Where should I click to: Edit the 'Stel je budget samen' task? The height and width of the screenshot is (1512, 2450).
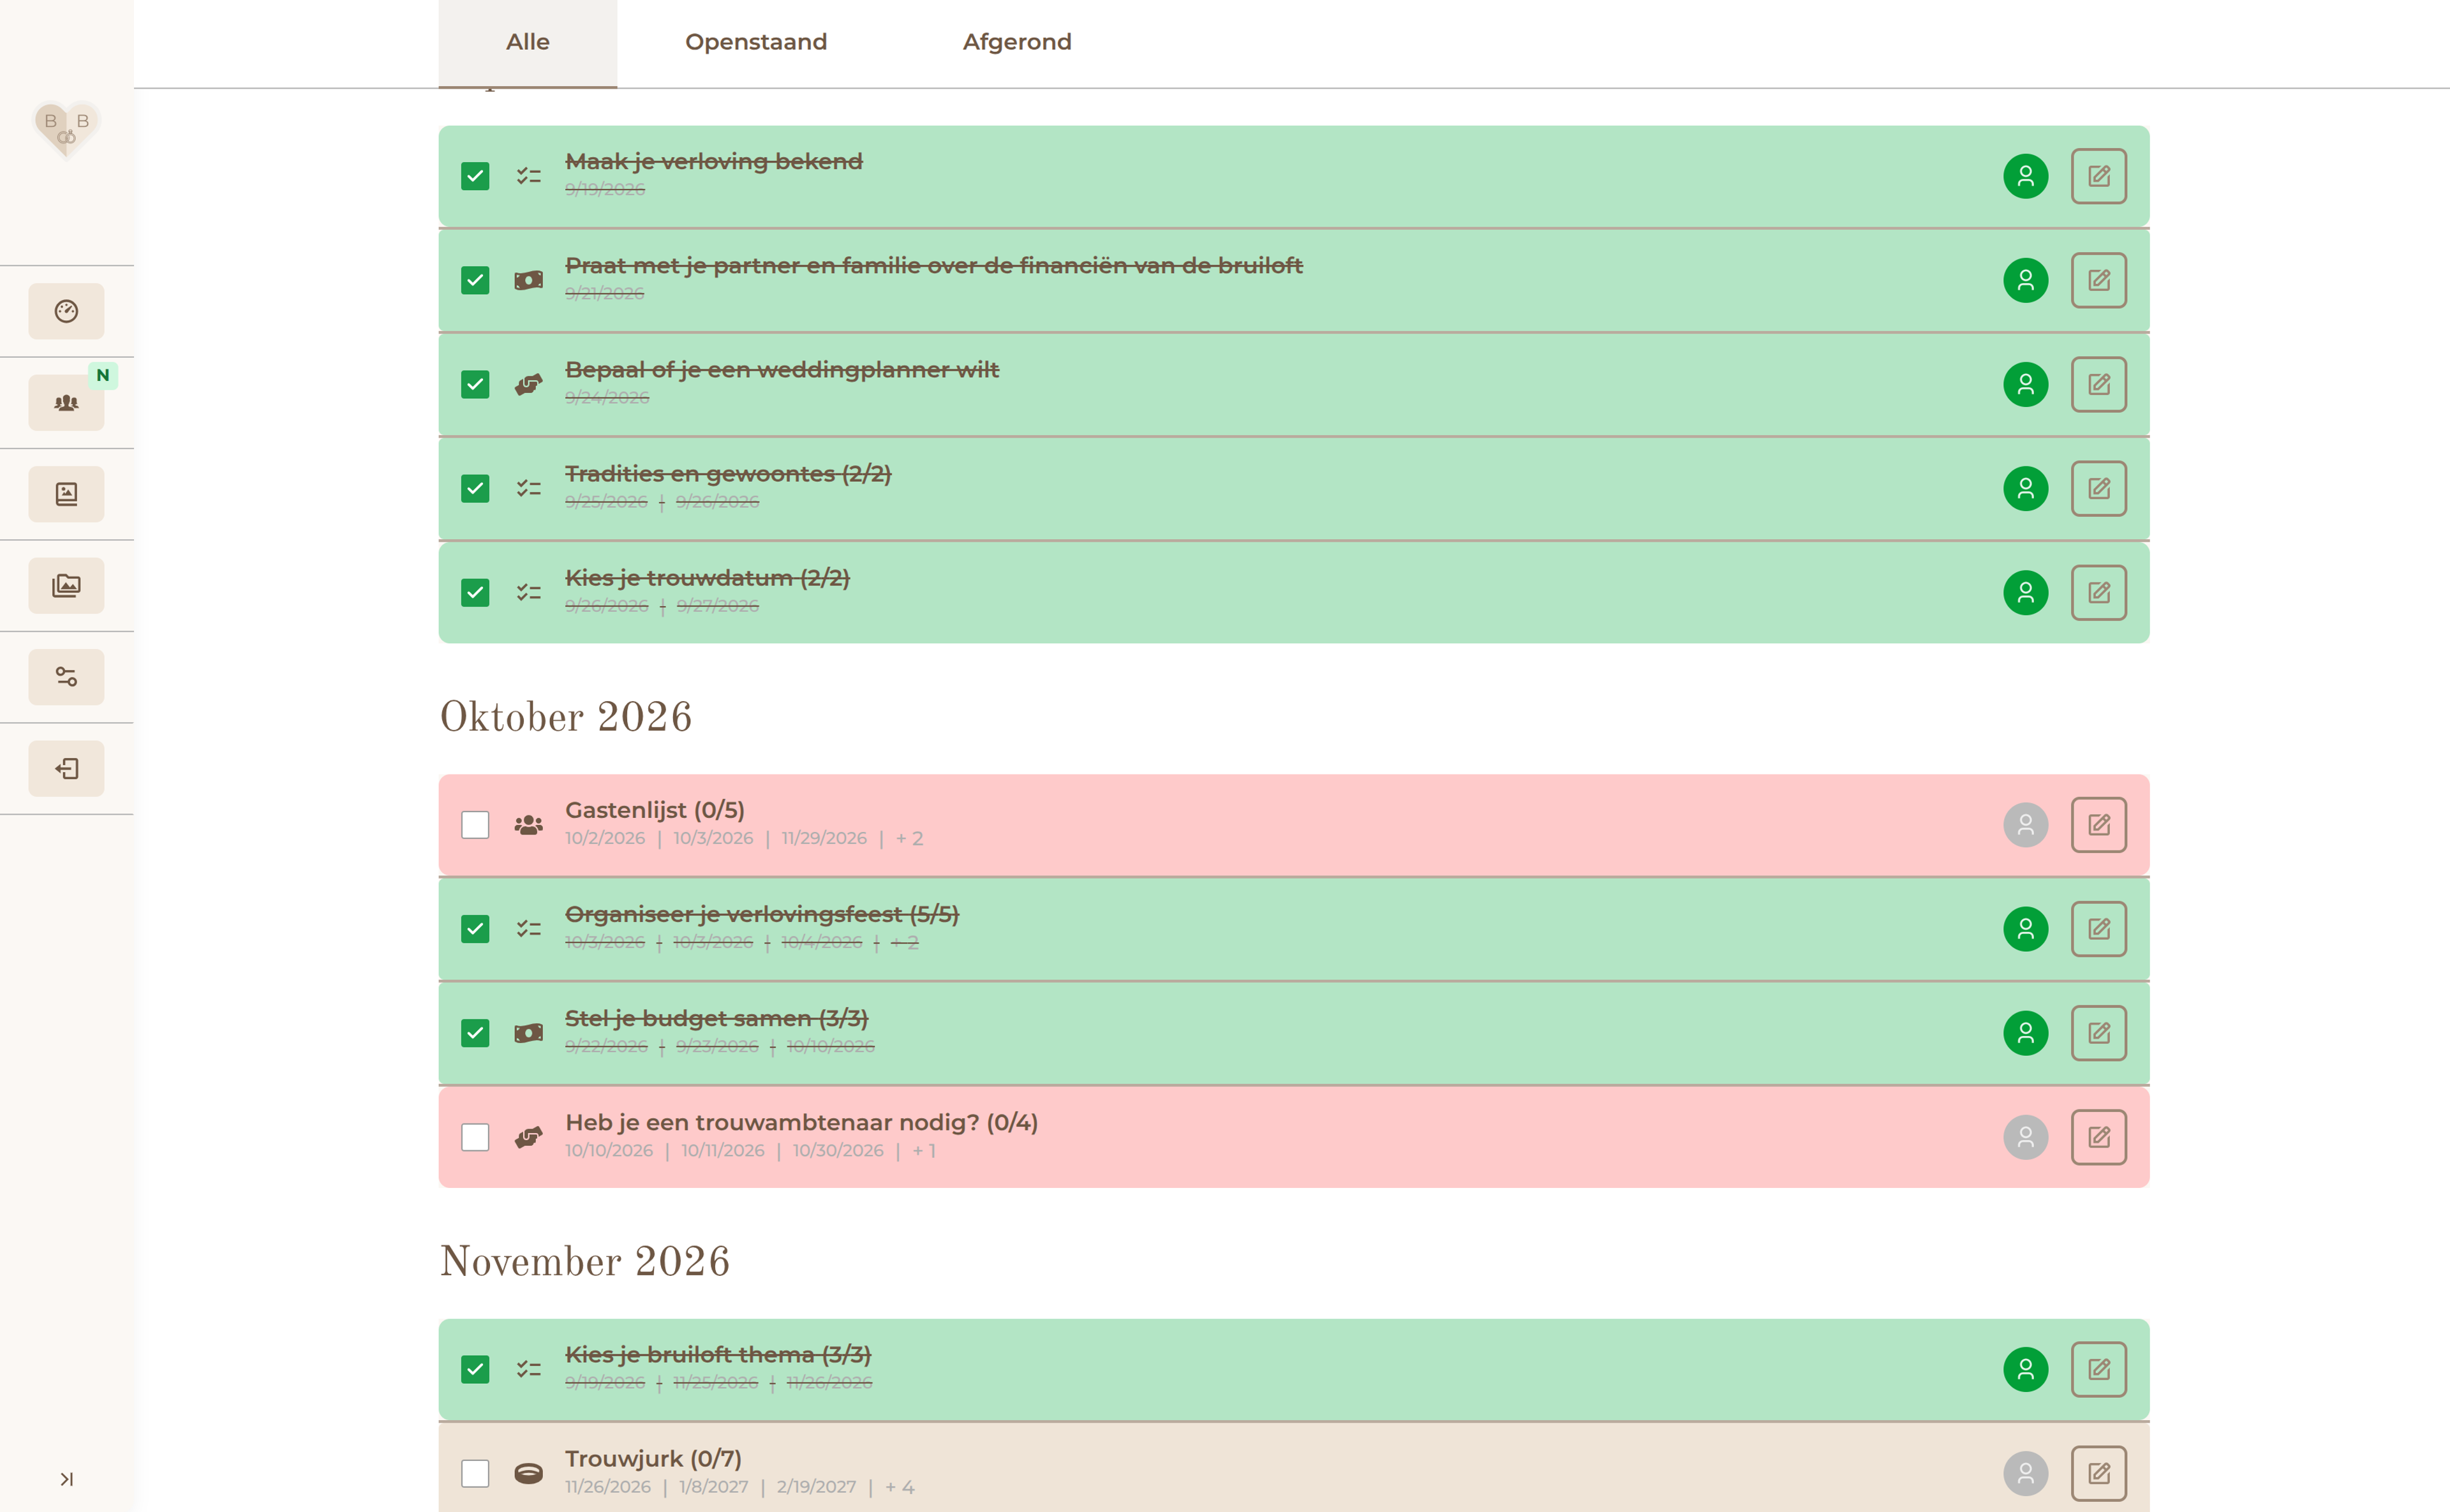tap(2098, 1033)
